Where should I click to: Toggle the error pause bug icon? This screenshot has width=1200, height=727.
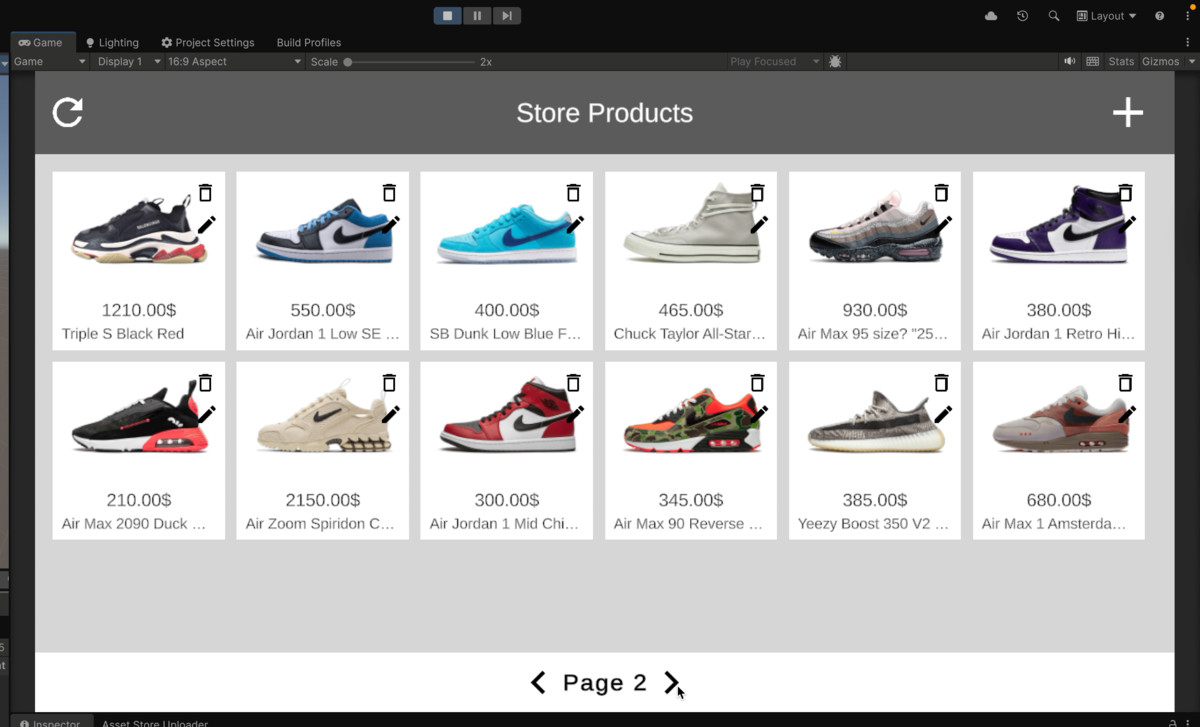click(835, 61)
